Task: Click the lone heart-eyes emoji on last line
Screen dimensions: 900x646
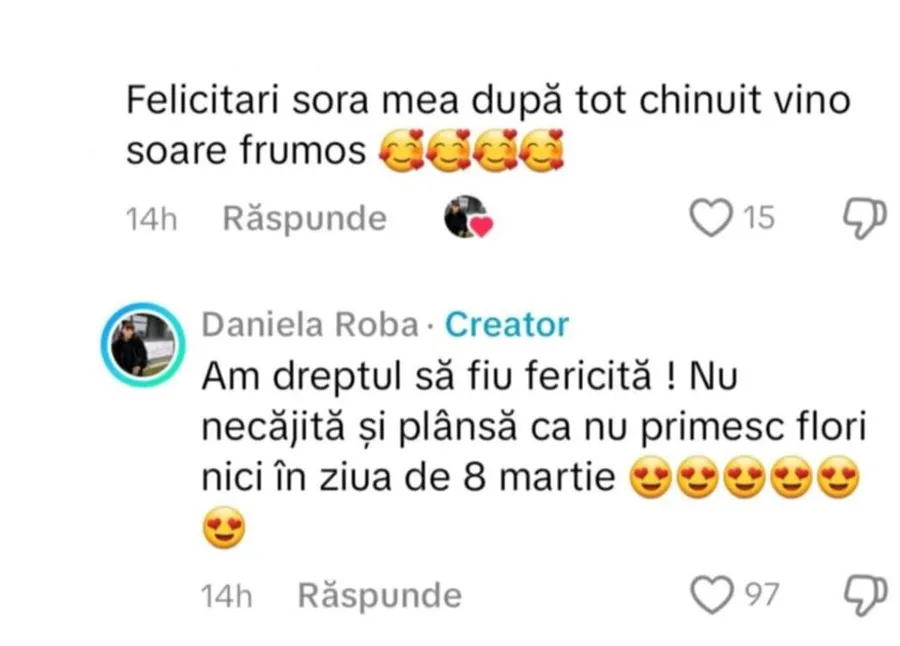Action: (x=224, y=528)
